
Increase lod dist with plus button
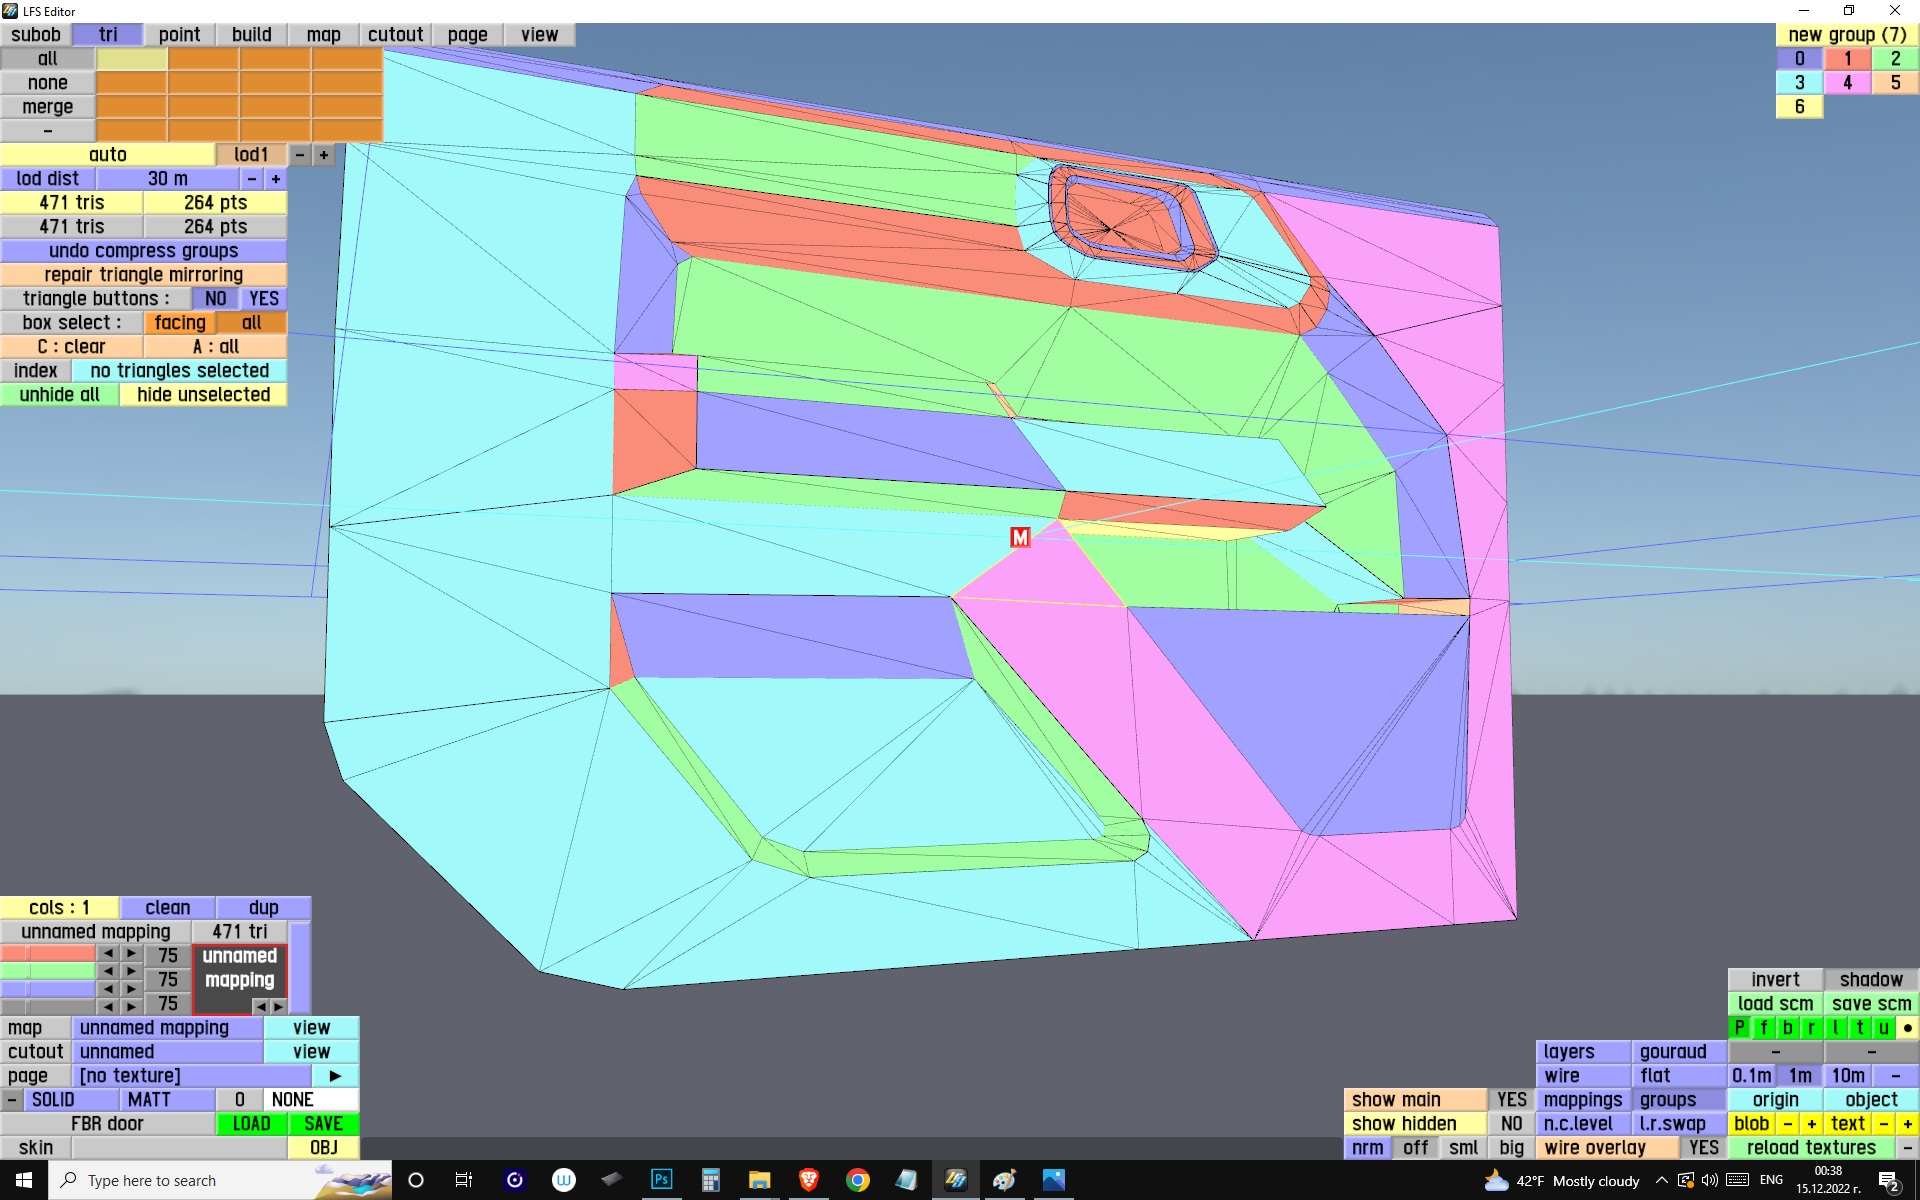[275, 178]
